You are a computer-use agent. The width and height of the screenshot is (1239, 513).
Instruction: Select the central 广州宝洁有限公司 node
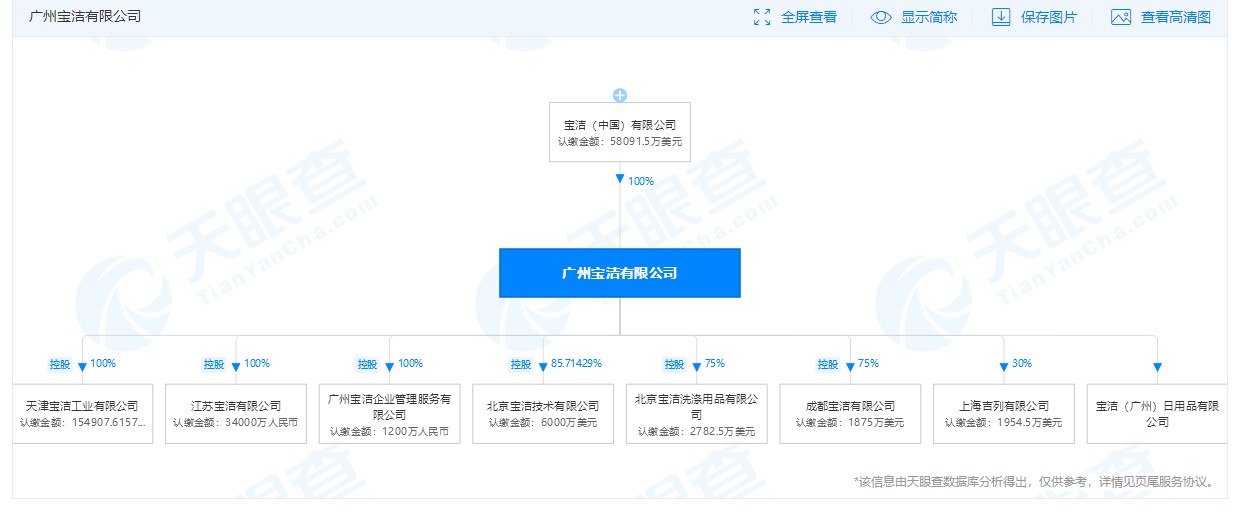pyautogui.click(x=620, y=273)
